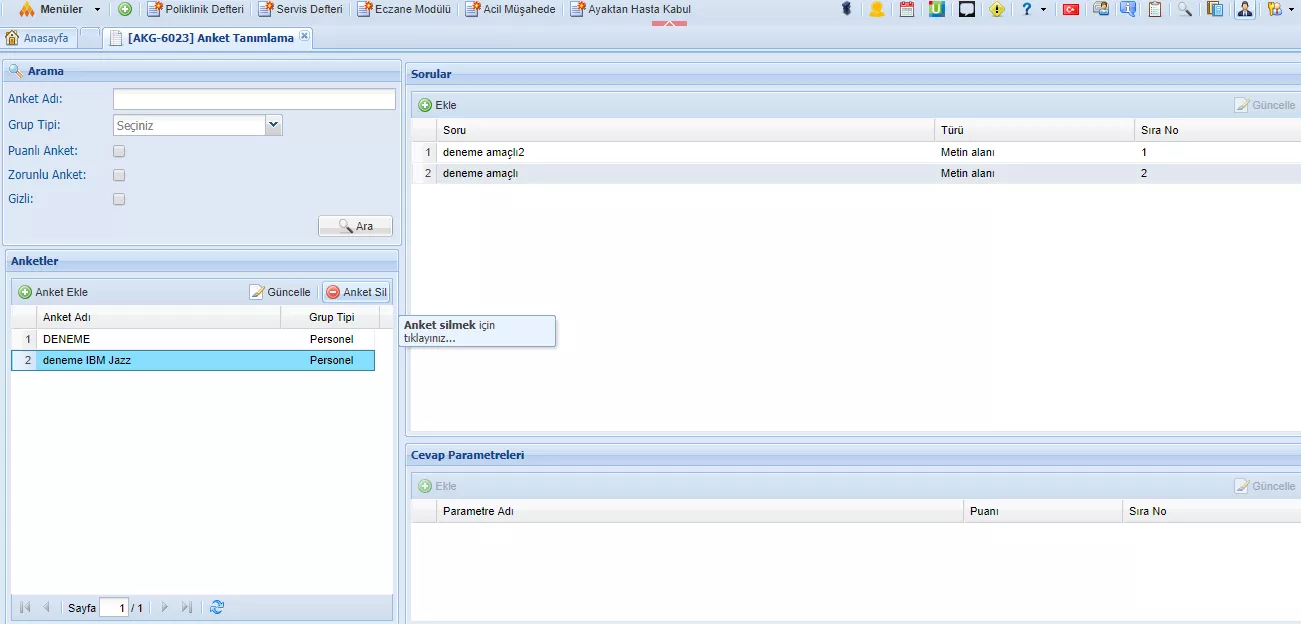Go to last page in Anketler pager

pyautogui.click(x=187, y=607)
